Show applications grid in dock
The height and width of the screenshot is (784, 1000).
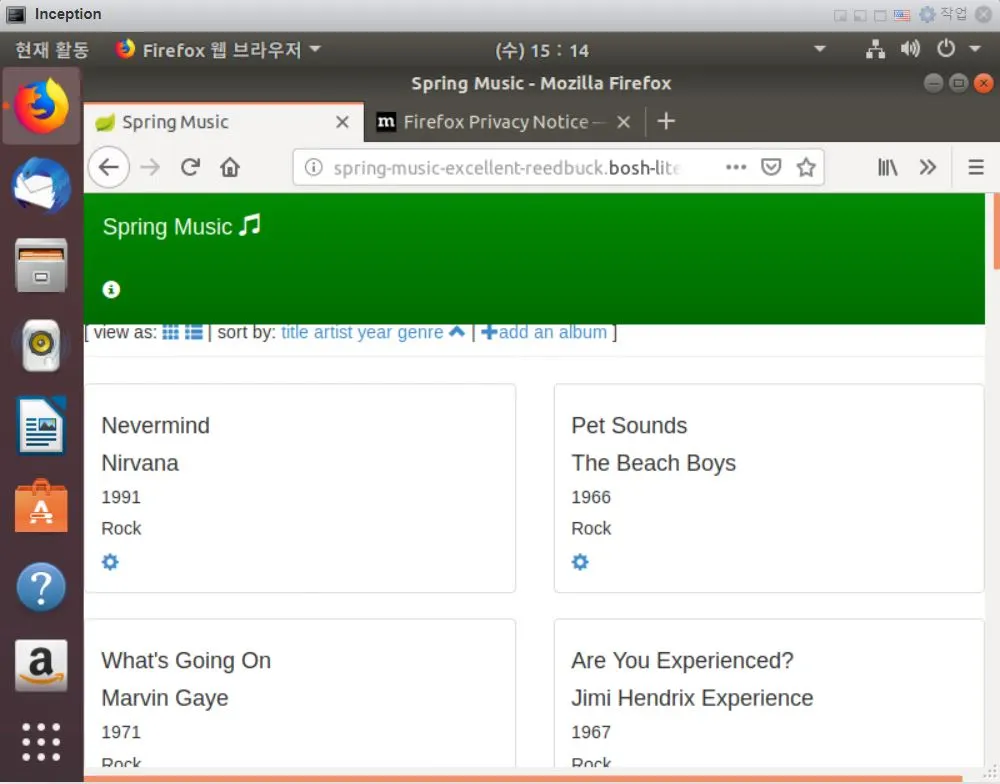pyautogui.click(x=41, y=743)
